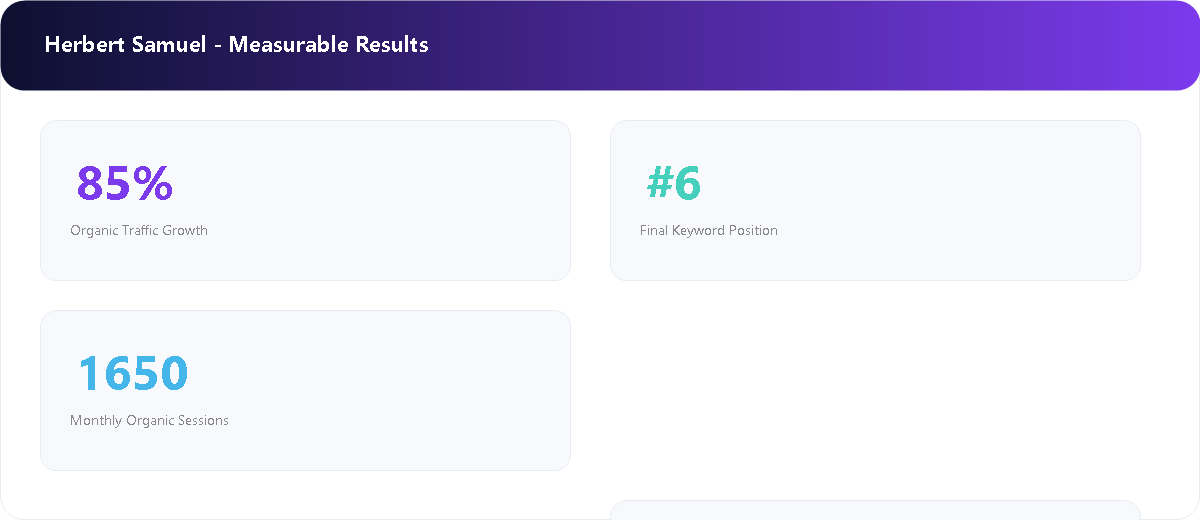Select the word Monthly under 1650
The height and width of the screenshot is (520, 1200).
point(96,420)
